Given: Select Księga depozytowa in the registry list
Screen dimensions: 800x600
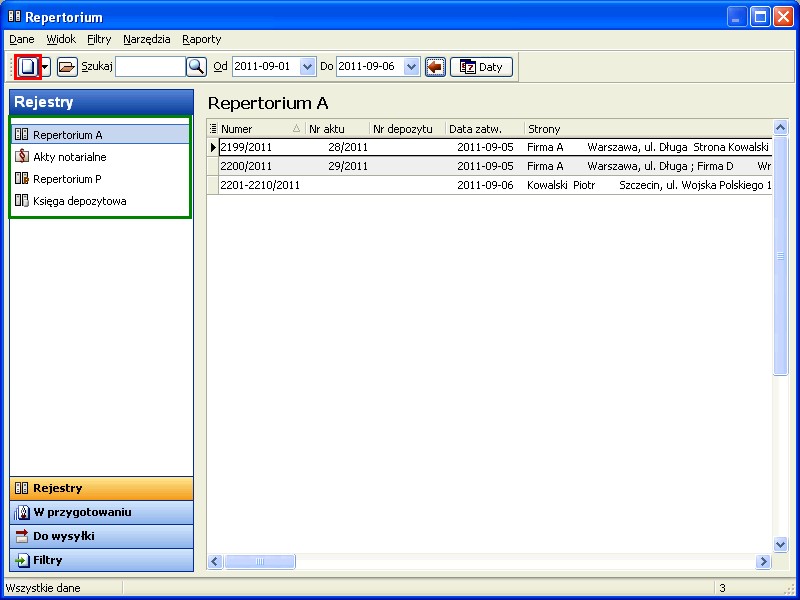Looking at the screenshot, I should pos(79,201).
